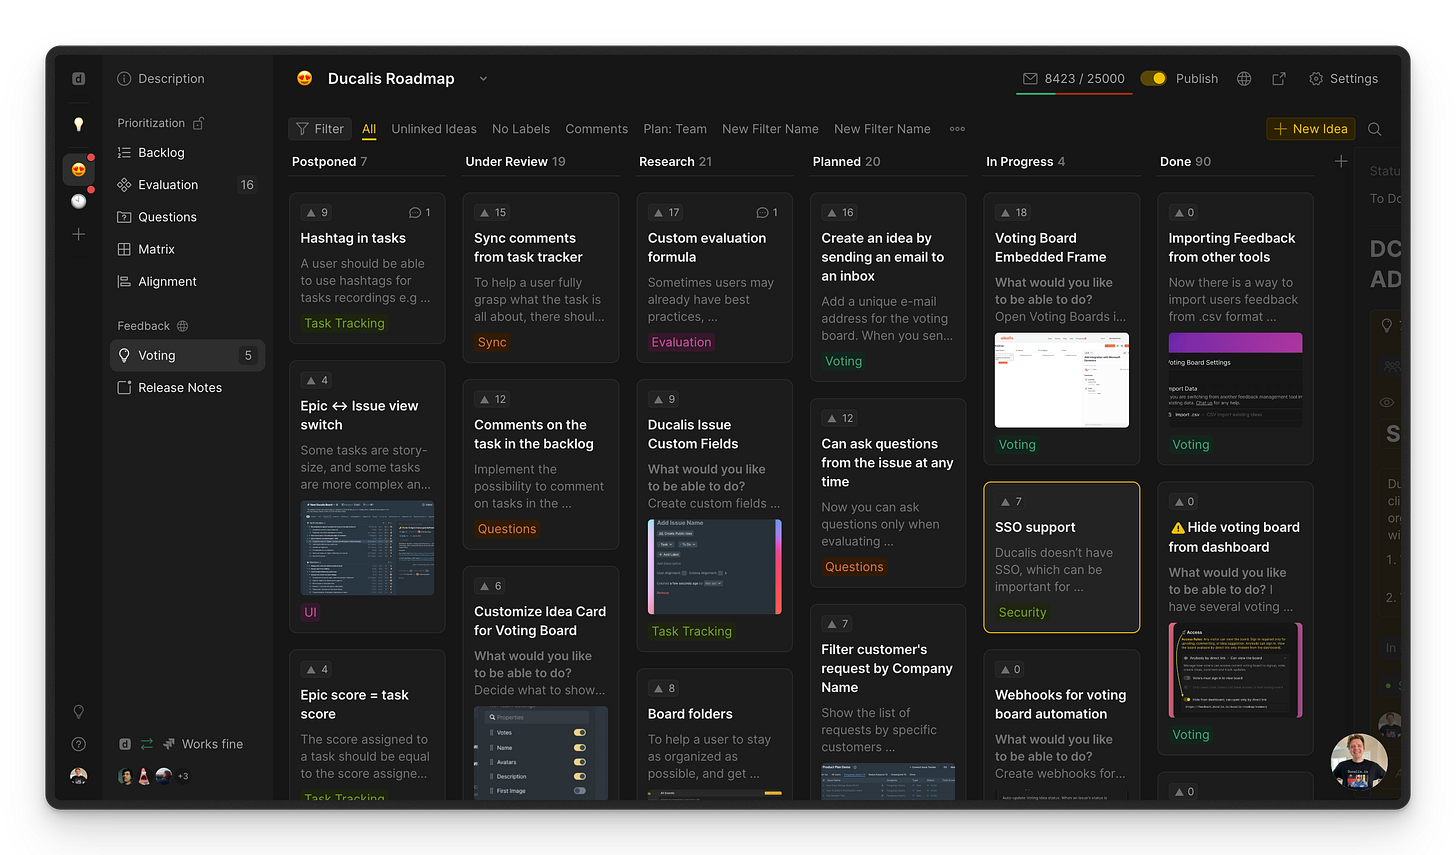Toggle the Publish switch
1456x855 pixels.
tap(1153, 79)
